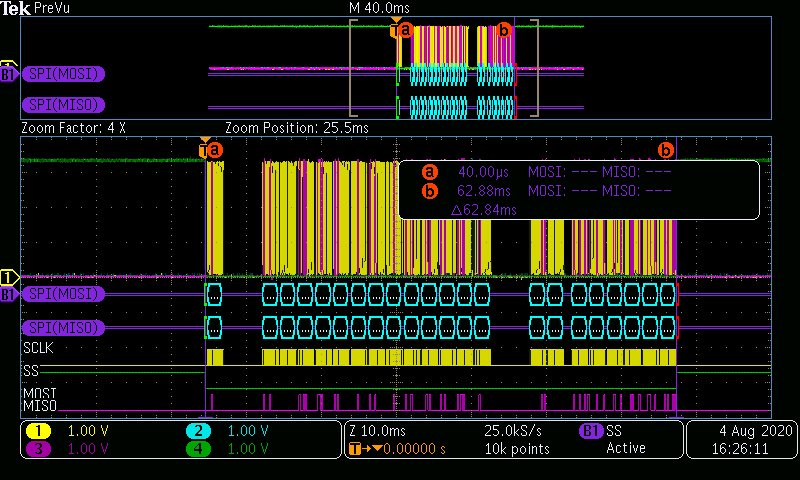Click the channel 2 cyan badge

pyautogui.click(x=198, y=431)
